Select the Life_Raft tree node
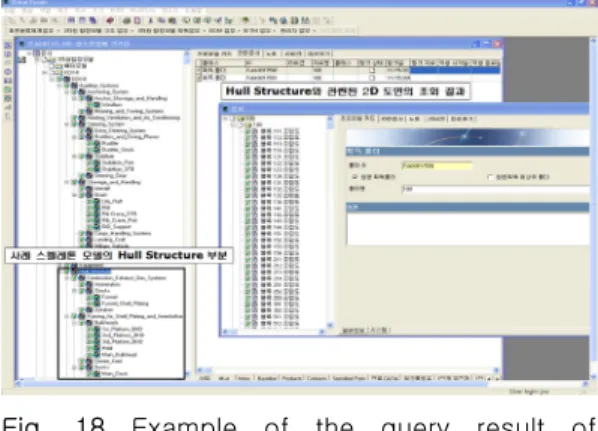This screenshot has height=431, width=598. pos(112,201)
